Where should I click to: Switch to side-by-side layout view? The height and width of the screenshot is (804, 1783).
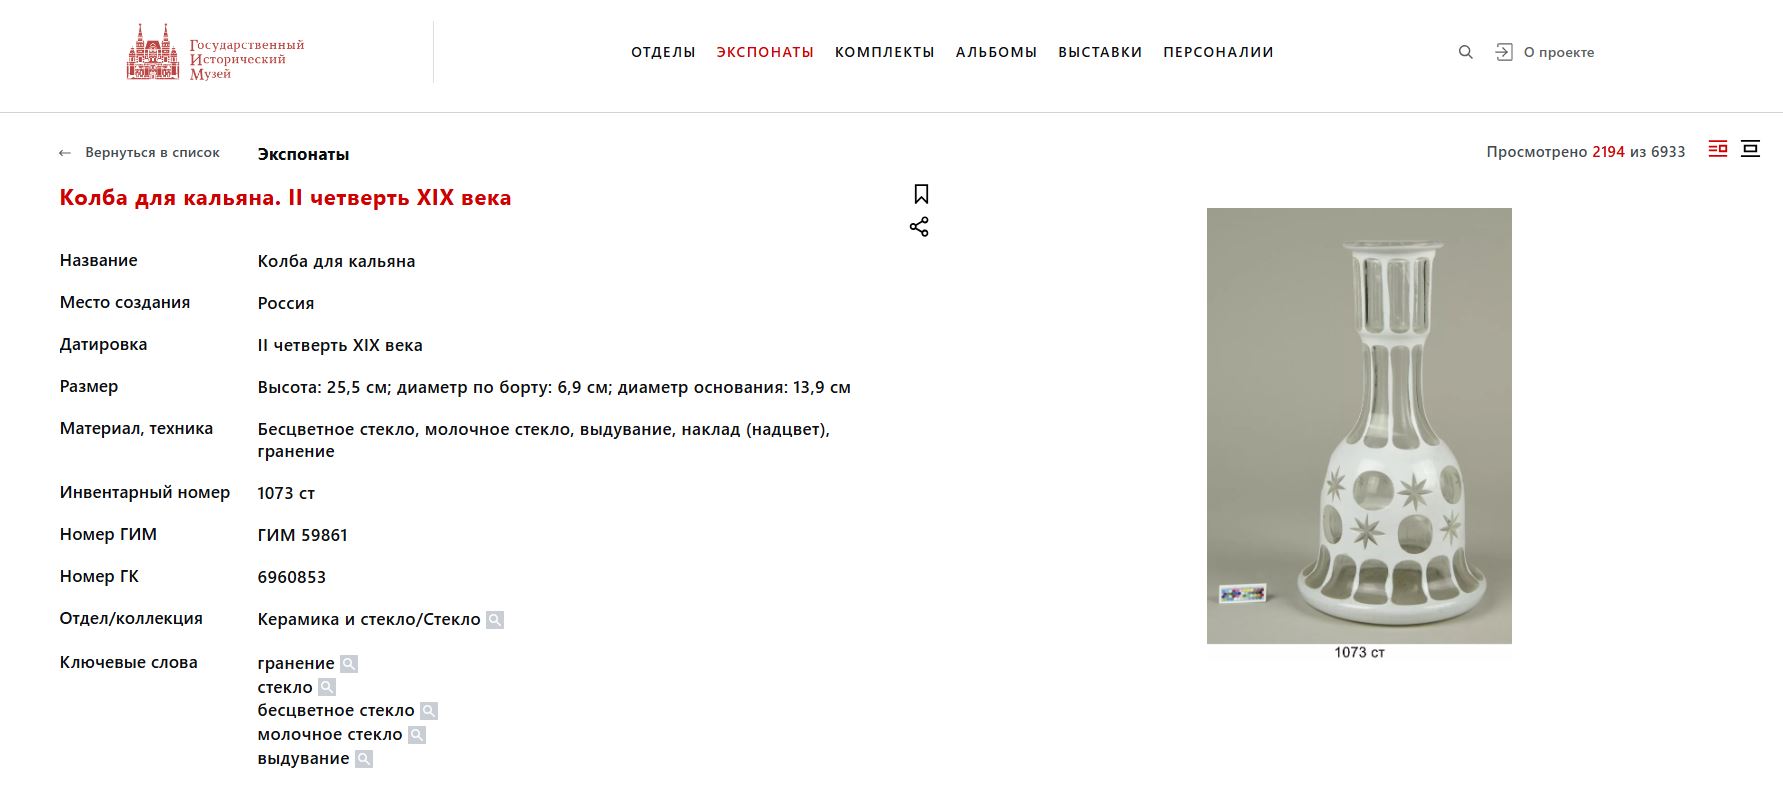[1718, 149]
